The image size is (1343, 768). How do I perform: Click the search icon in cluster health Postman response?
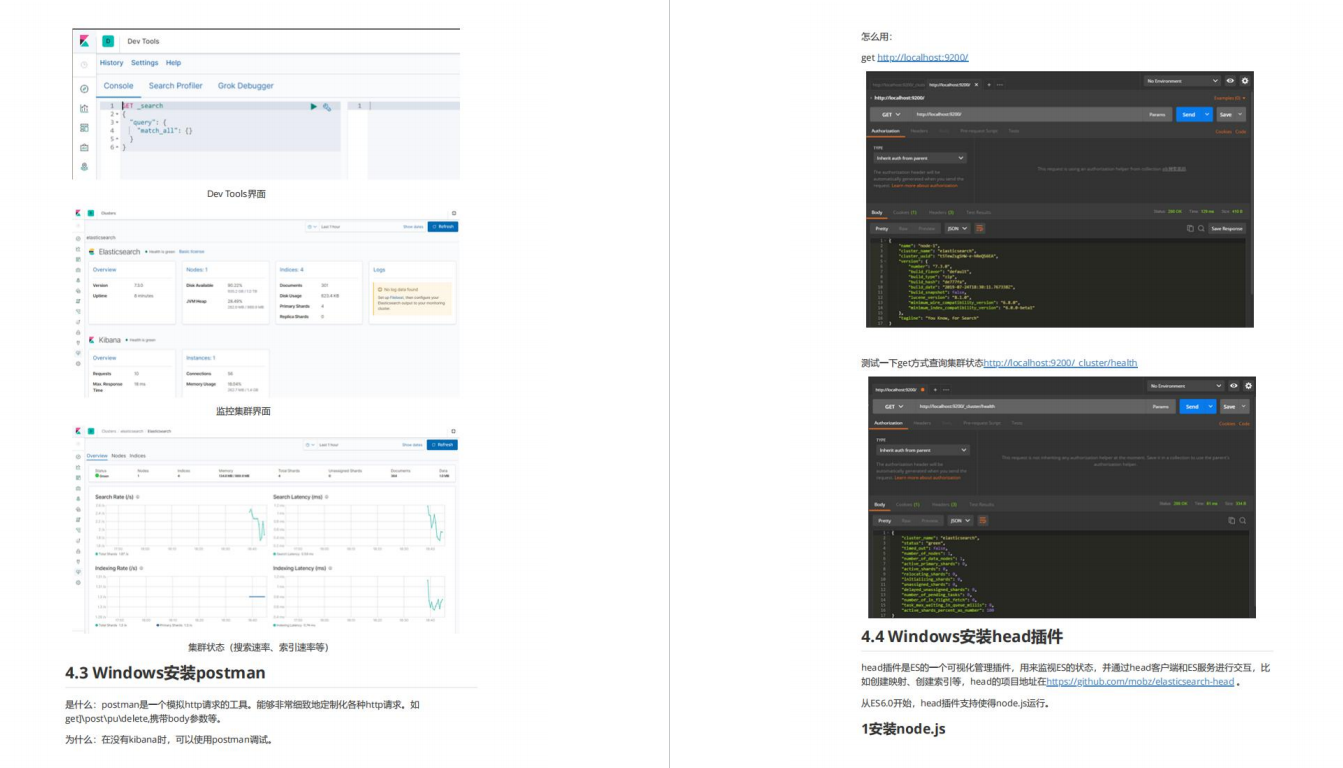1243,521
